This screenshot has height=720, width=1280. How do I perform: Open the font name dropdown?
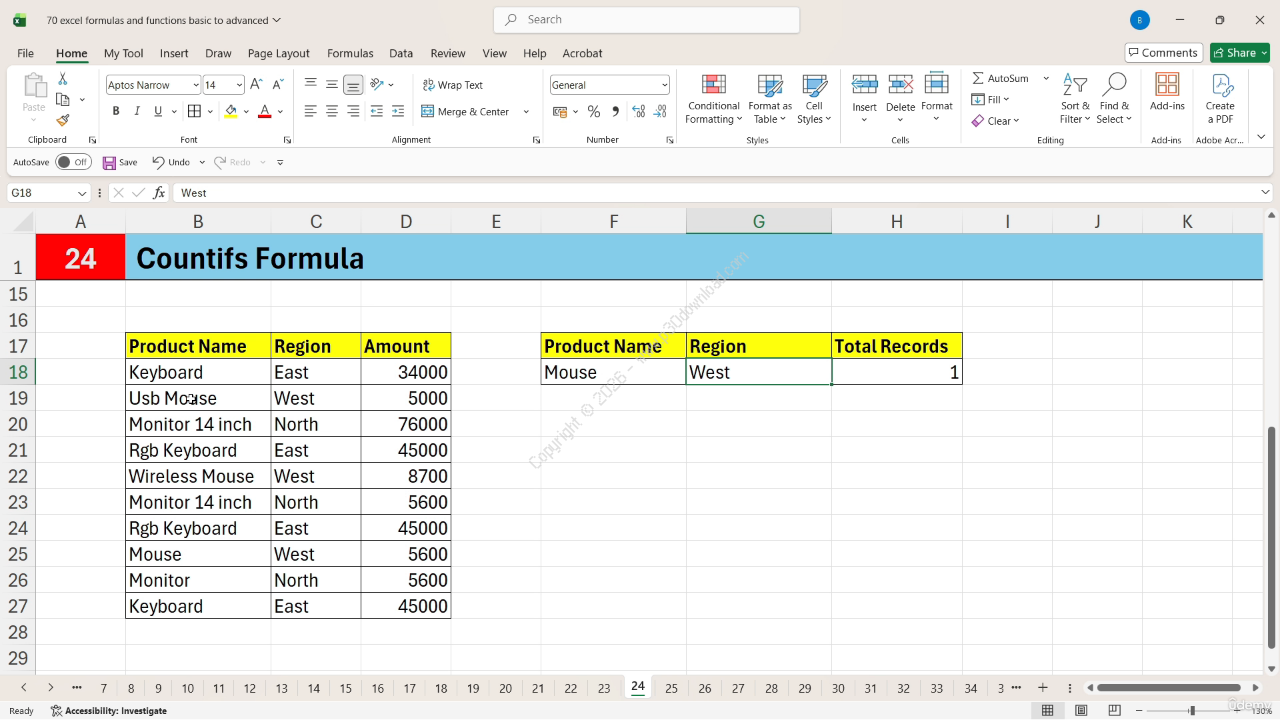tap(194, 85)
